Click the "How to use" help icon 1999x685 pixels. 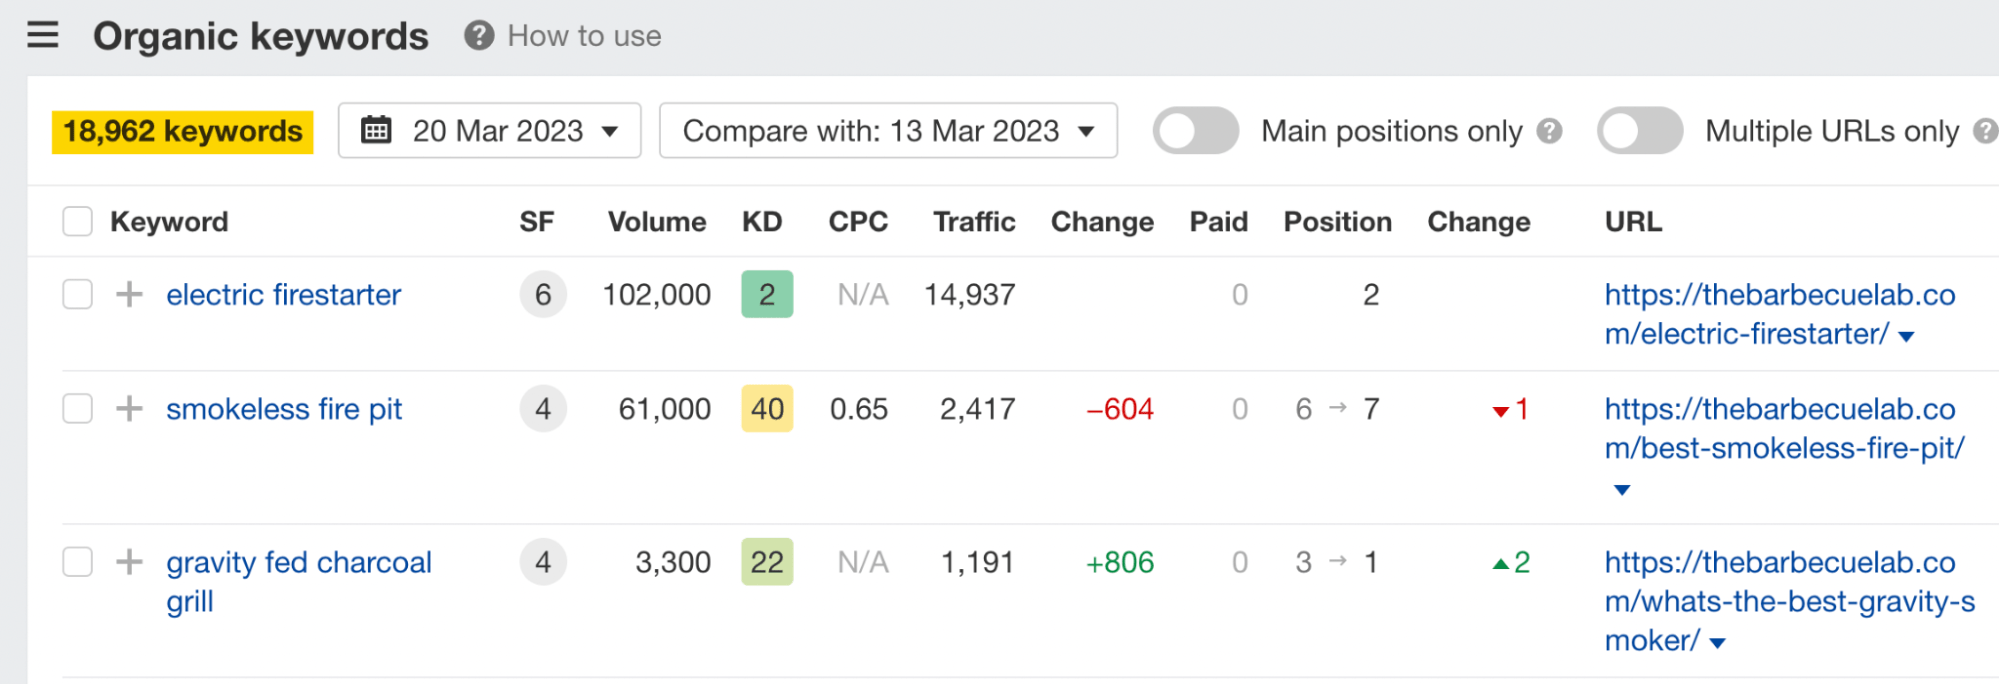[477, 34]
